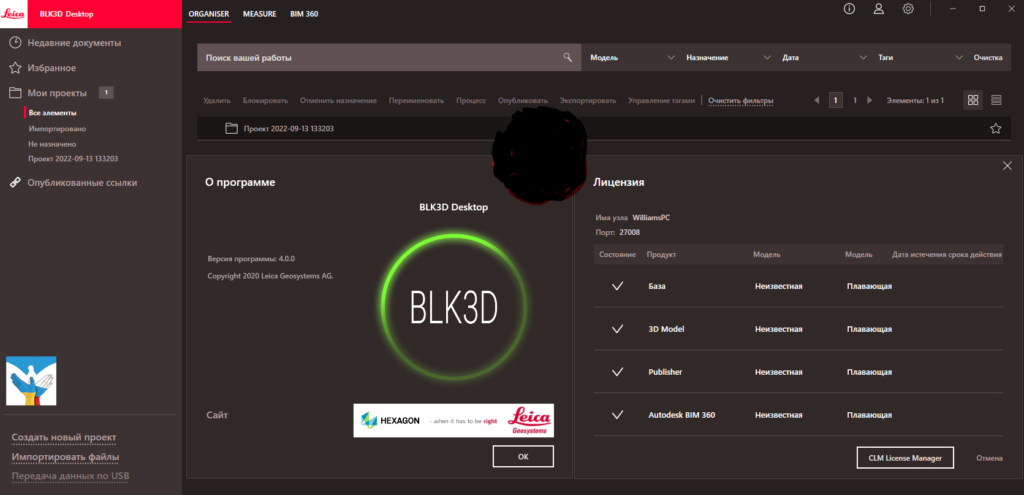Open Мои проекты in sidebar
This screenshot has height=495, width=1024.
57,93
